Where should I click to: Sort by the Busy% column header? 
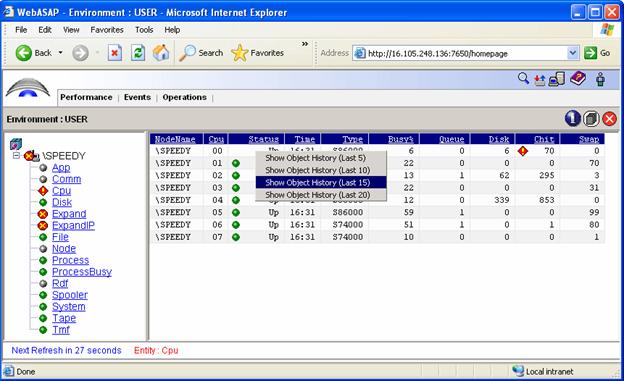400,139
